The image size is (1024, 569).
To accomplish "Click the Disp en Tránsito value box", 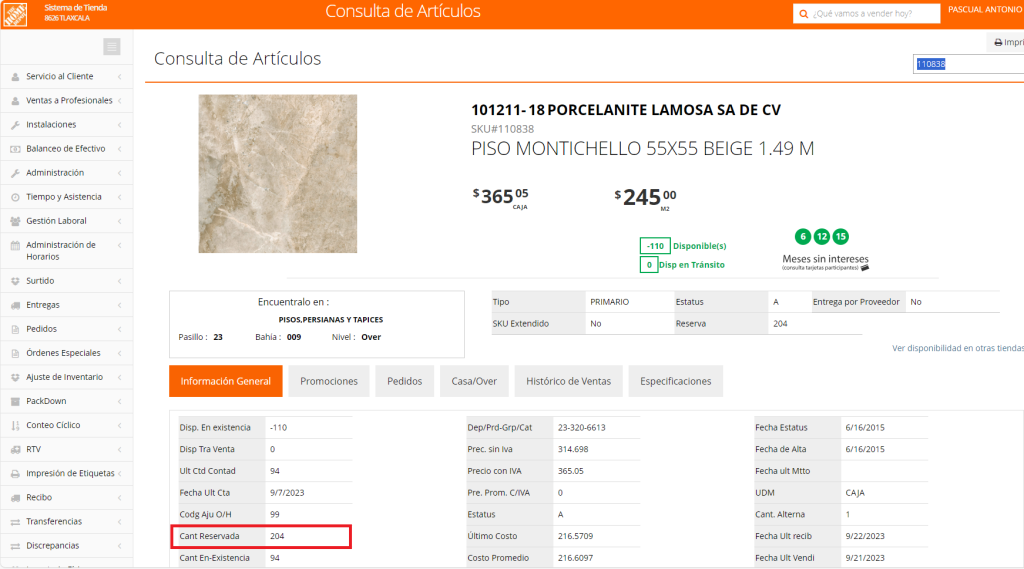I will (x=648, y=265).
